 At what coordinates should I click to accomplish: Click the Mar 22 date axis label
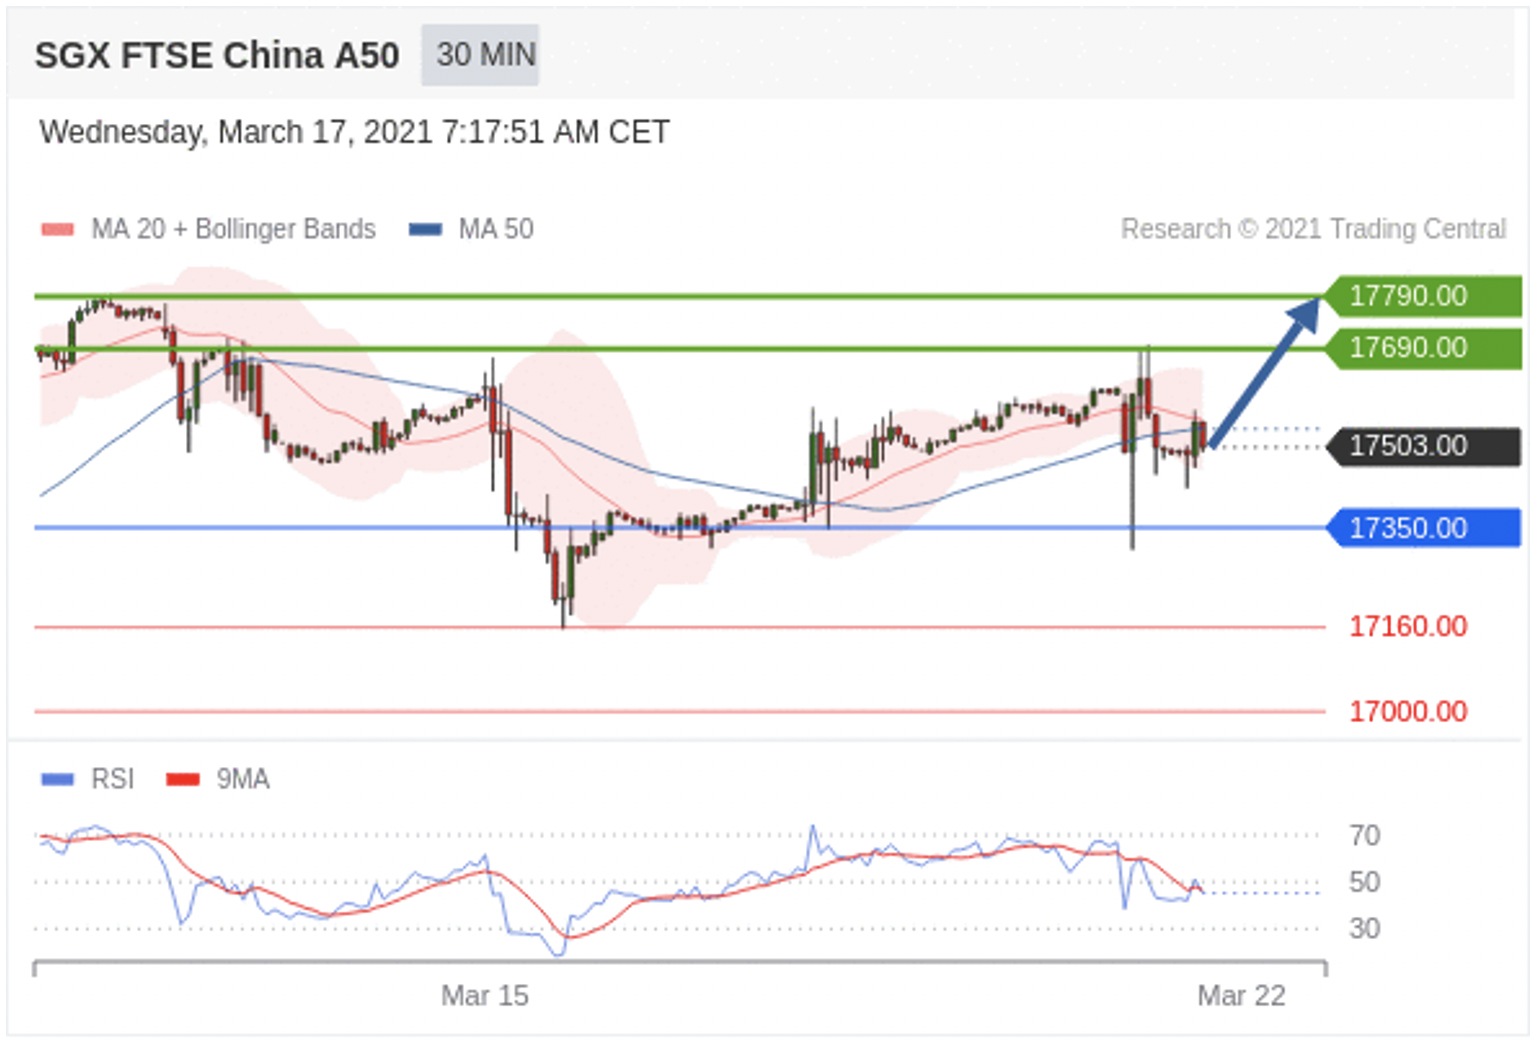pyautogui.click(x=1241, y=996)
